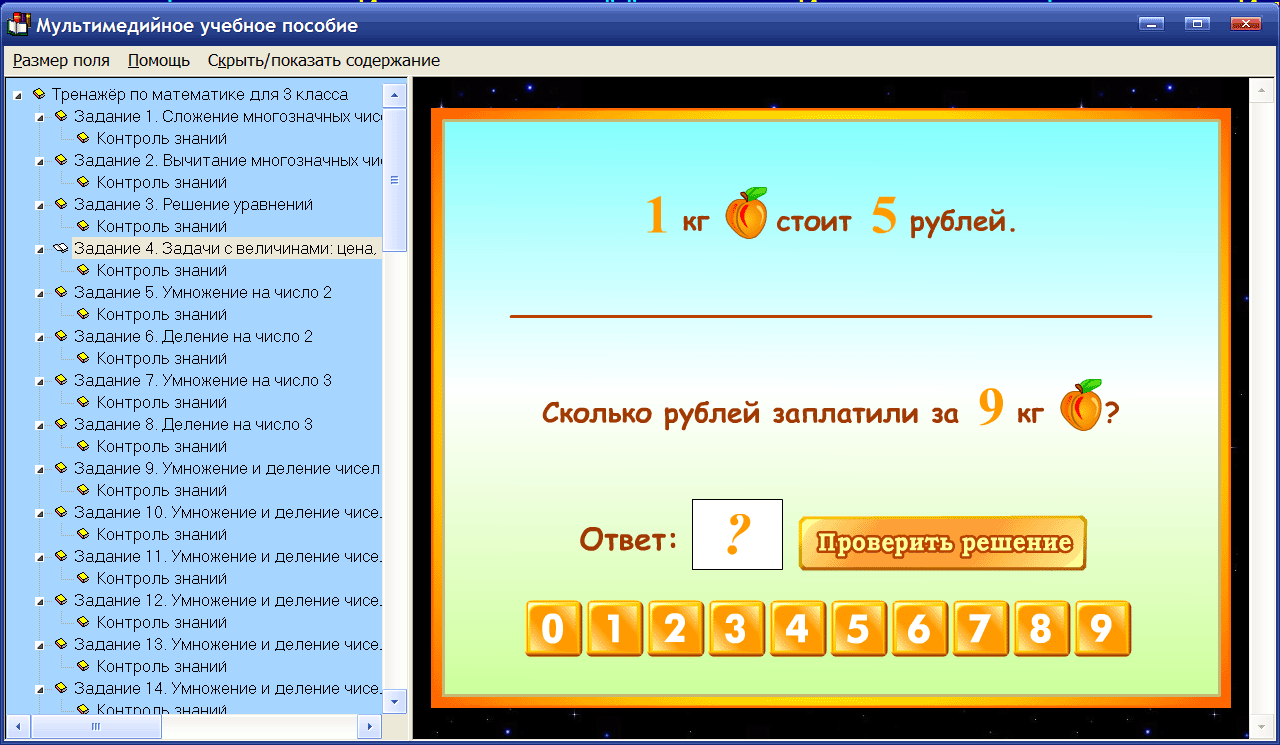Click the tag icon beside Задание 12

pos(63,600)
